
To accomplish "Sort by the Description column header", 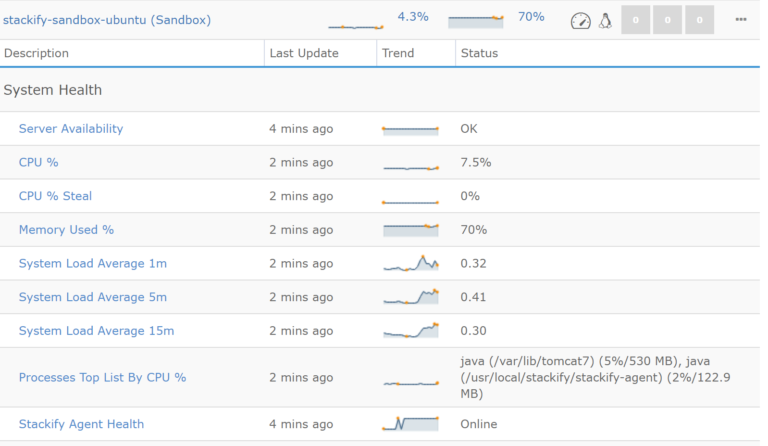I will [x=36, y=53].
